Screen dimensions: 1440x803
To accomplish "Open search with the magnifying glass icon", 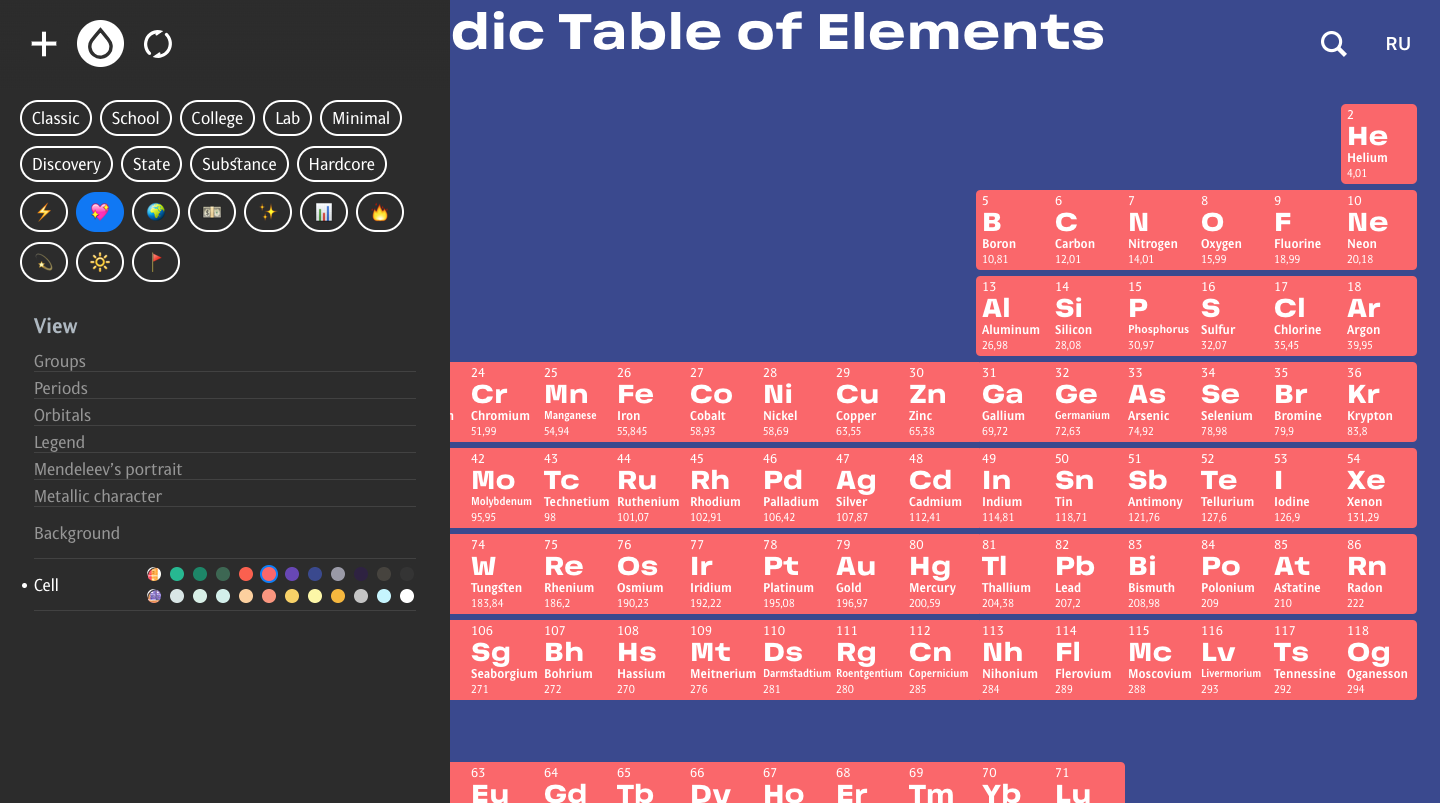I will (1333, 44).
